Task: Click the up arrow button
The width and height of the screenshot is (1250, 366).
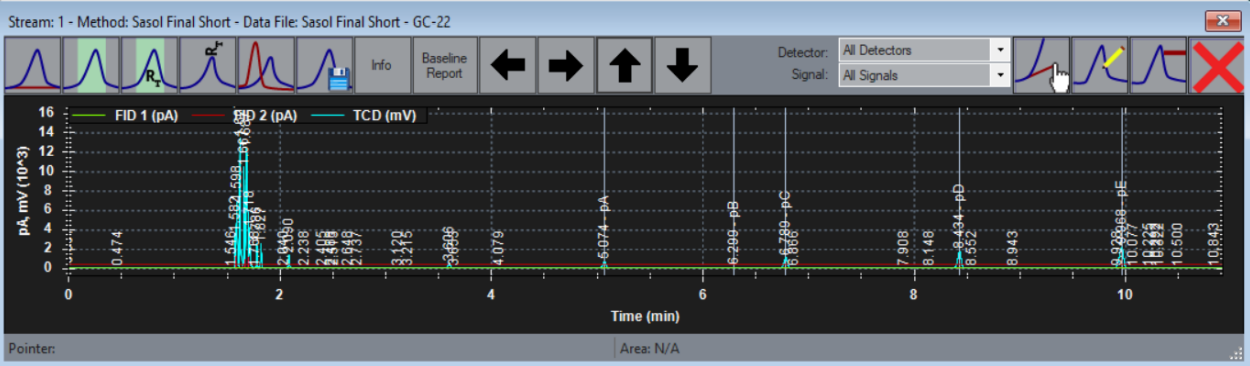Action: 624,66
